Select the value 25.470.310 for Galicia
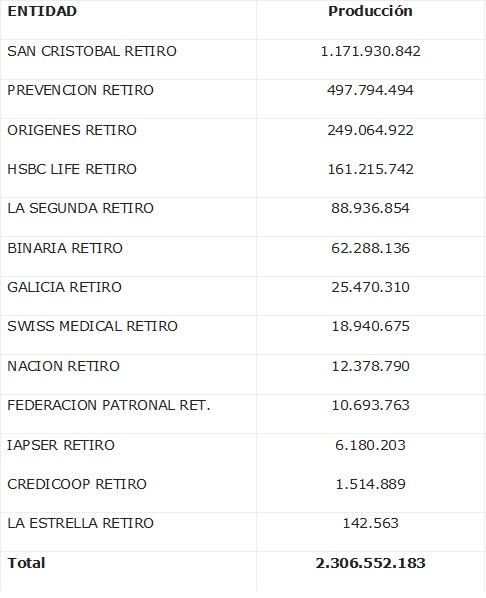Image resolution: width=486 pixels, height=598 pixels. click(370, 287)
